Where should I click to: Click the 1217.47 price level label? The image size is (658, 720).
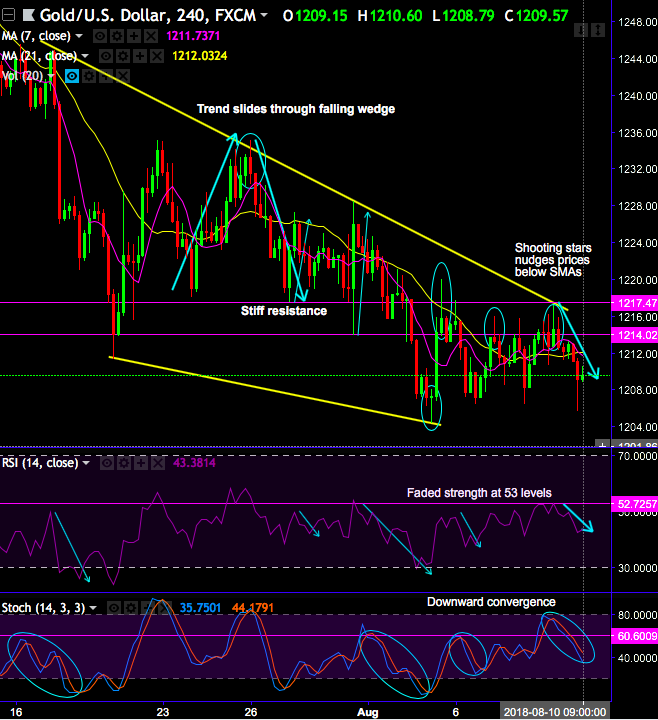(635, 303)
